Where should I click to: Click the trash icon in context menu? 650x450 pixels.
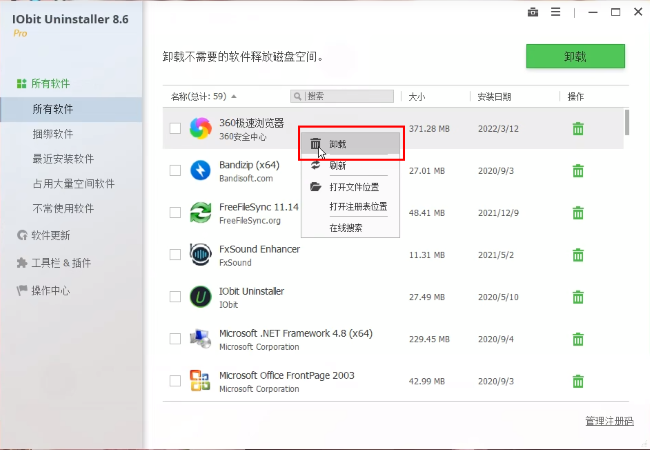tap(315, 144)
